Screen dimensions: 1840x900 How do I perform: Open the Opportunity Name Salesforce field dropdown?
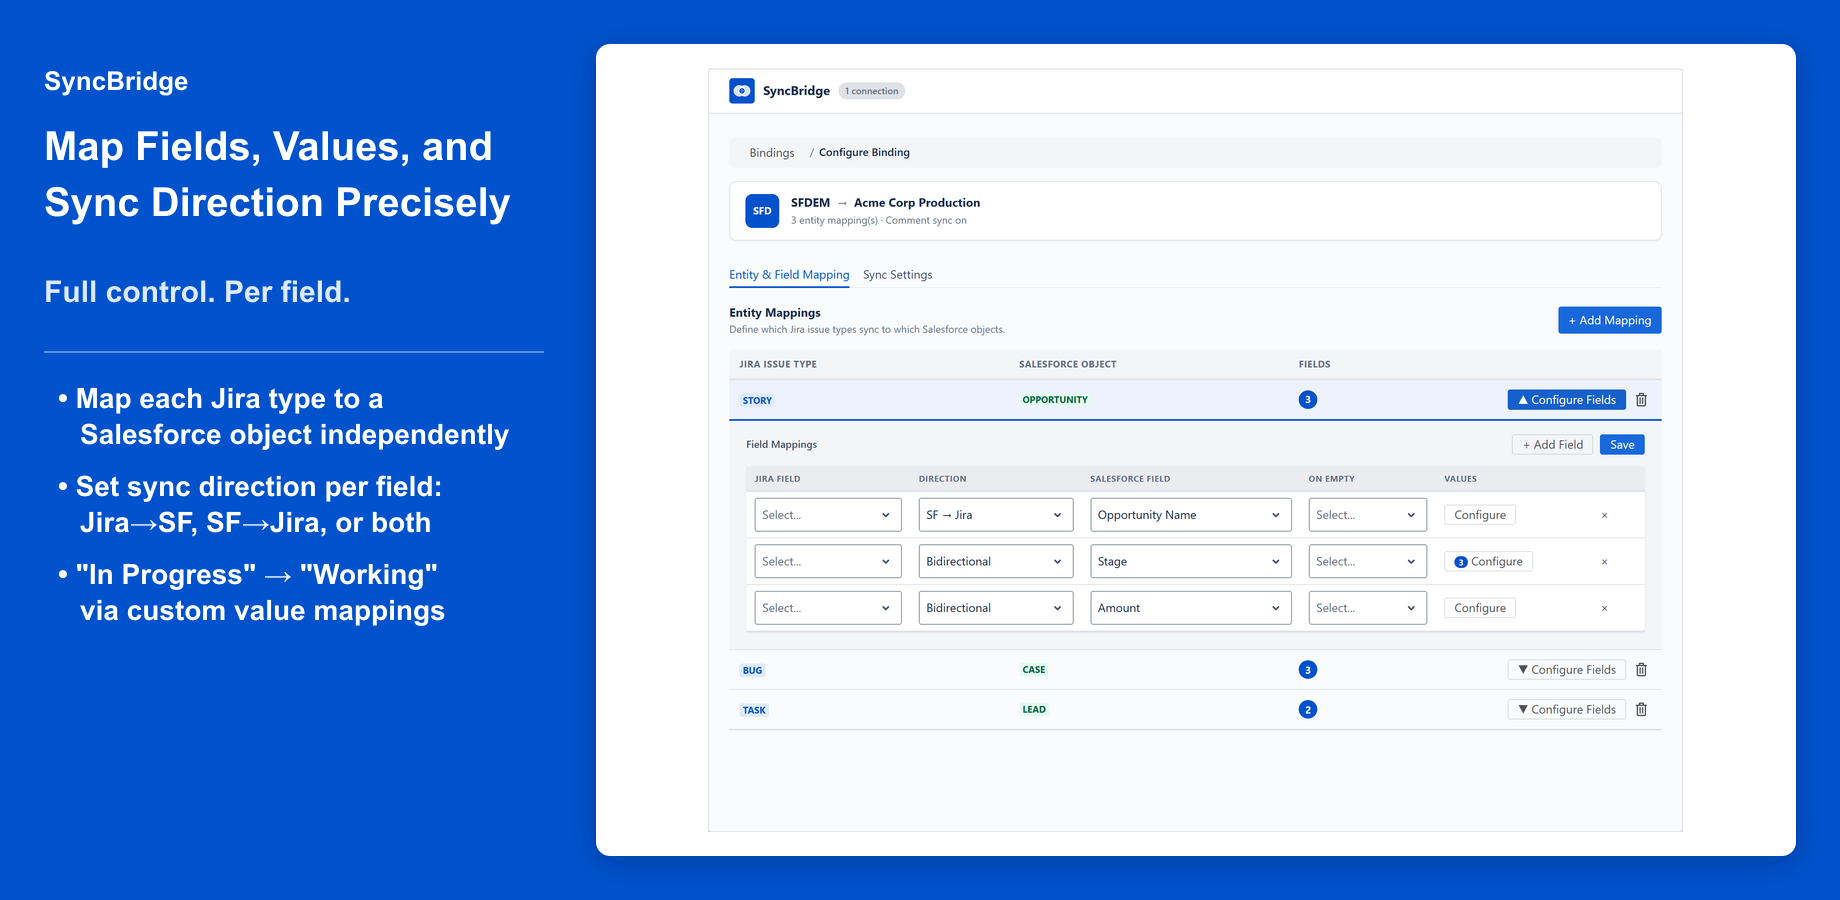click(x=1190, y=515)
